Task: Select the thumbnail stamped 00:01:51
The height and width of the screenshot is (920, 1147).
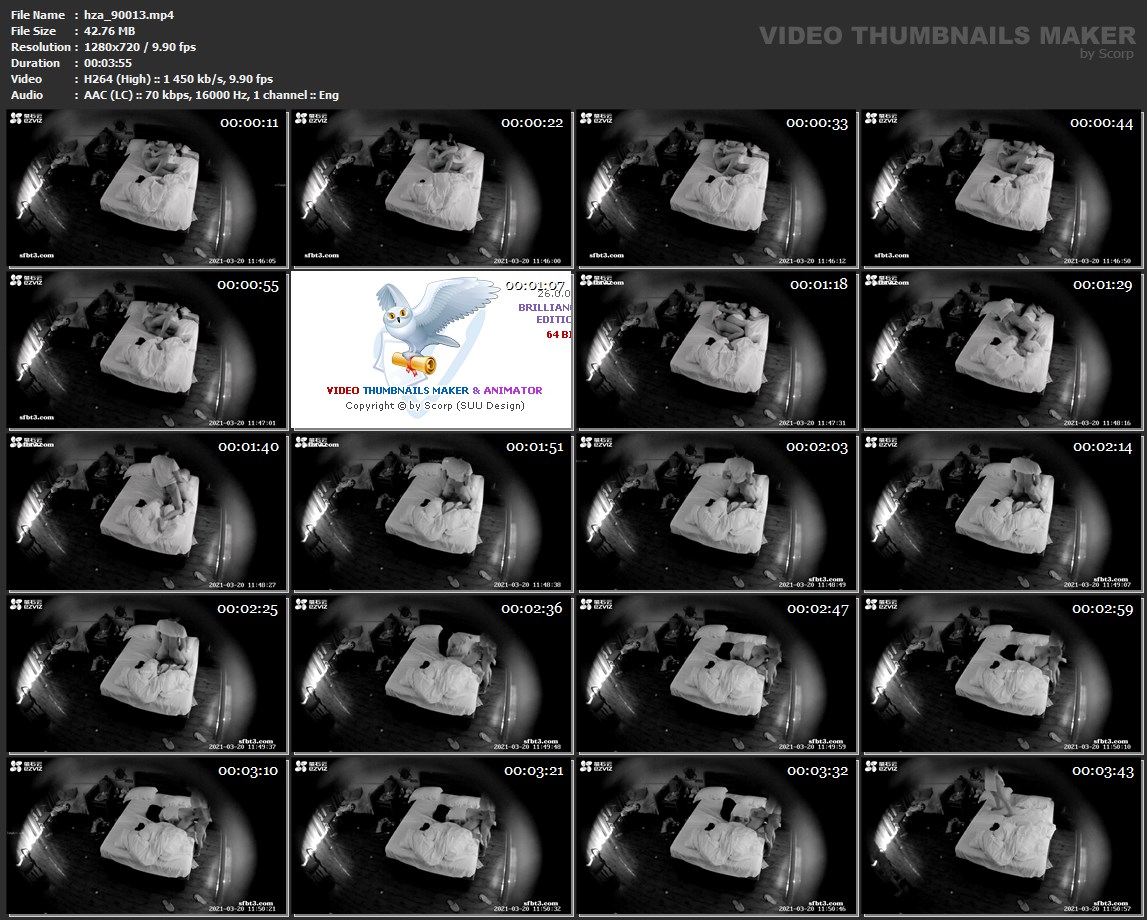Action: [x=432, y=512]
